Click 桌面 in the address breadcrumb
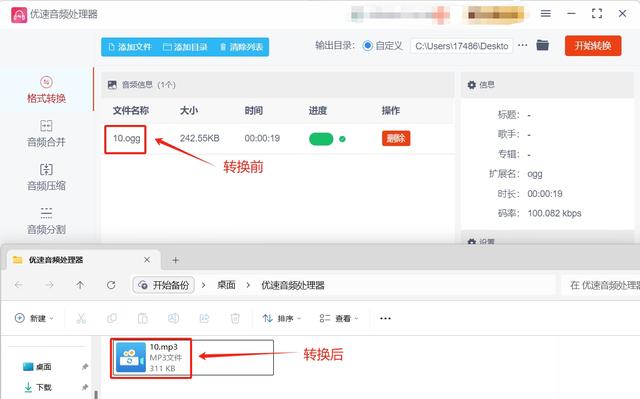The image size is (640, 399). 226,285
